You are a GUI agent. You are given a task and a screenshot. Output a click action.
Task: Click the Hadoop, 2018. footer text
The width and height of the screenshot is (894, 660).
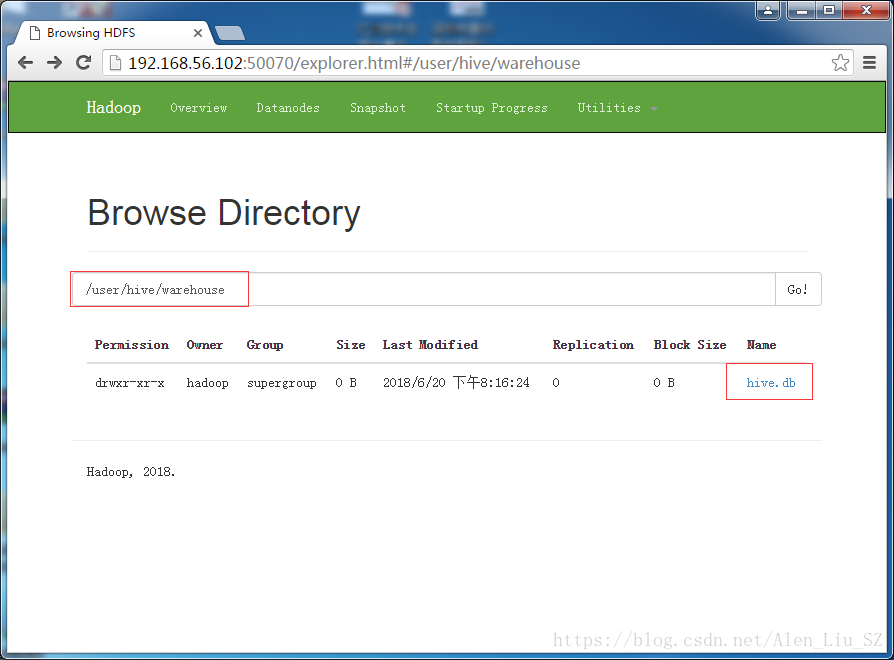pyautogui.click(x=131, y=472)
